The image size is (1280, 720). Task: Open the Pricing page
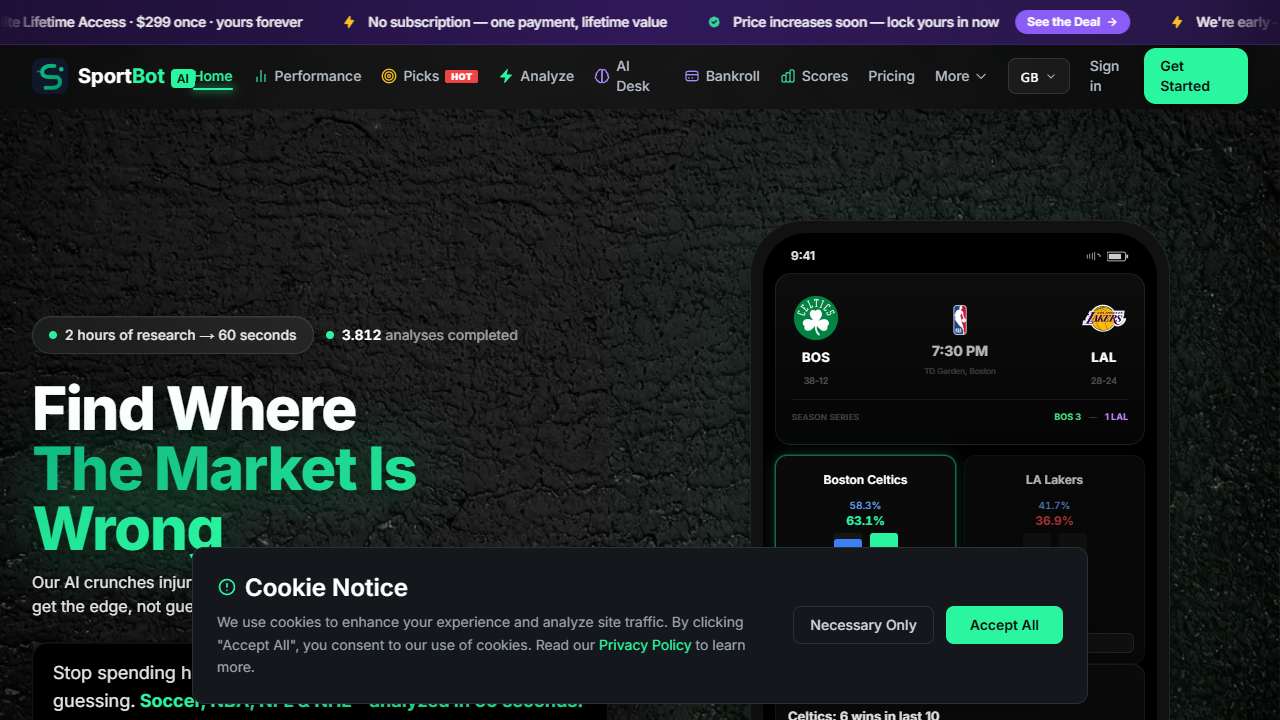pos(891,76)
